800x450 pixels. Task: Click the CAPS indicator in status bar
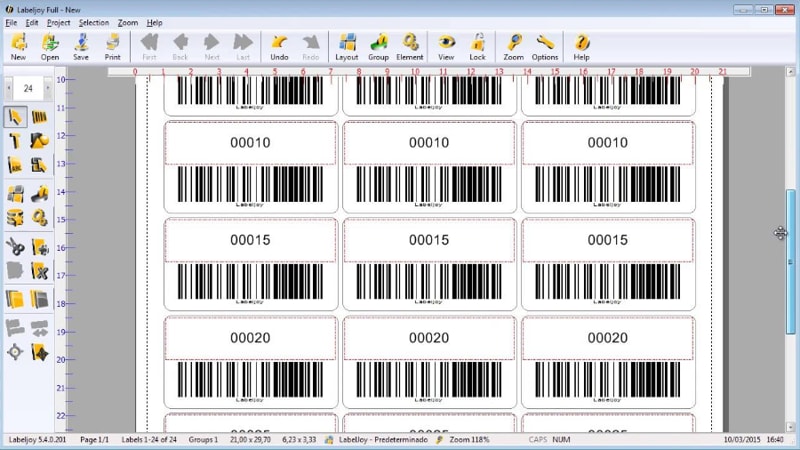coord(538,439)
